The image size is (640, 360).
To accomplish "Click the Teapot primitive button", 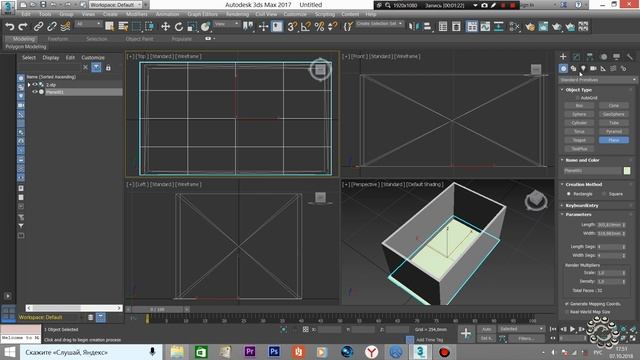I will tap(579, 140).
